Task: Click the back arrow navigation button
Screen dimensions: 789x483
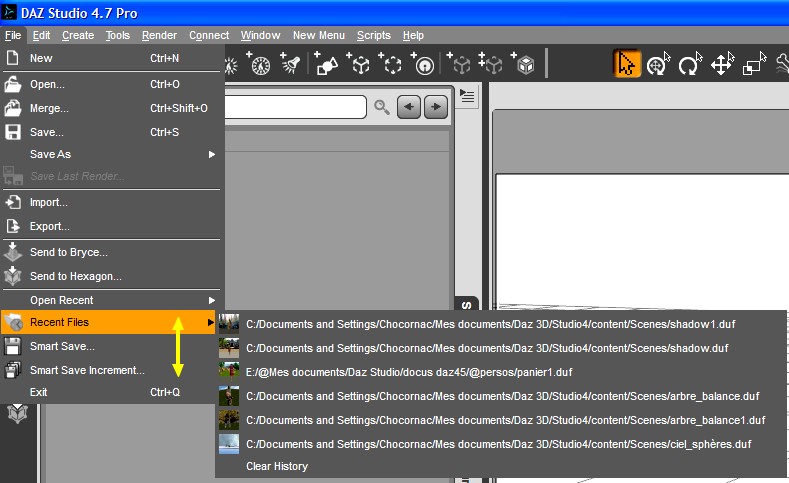Action: pyautogui.click(x=409, y=107)
